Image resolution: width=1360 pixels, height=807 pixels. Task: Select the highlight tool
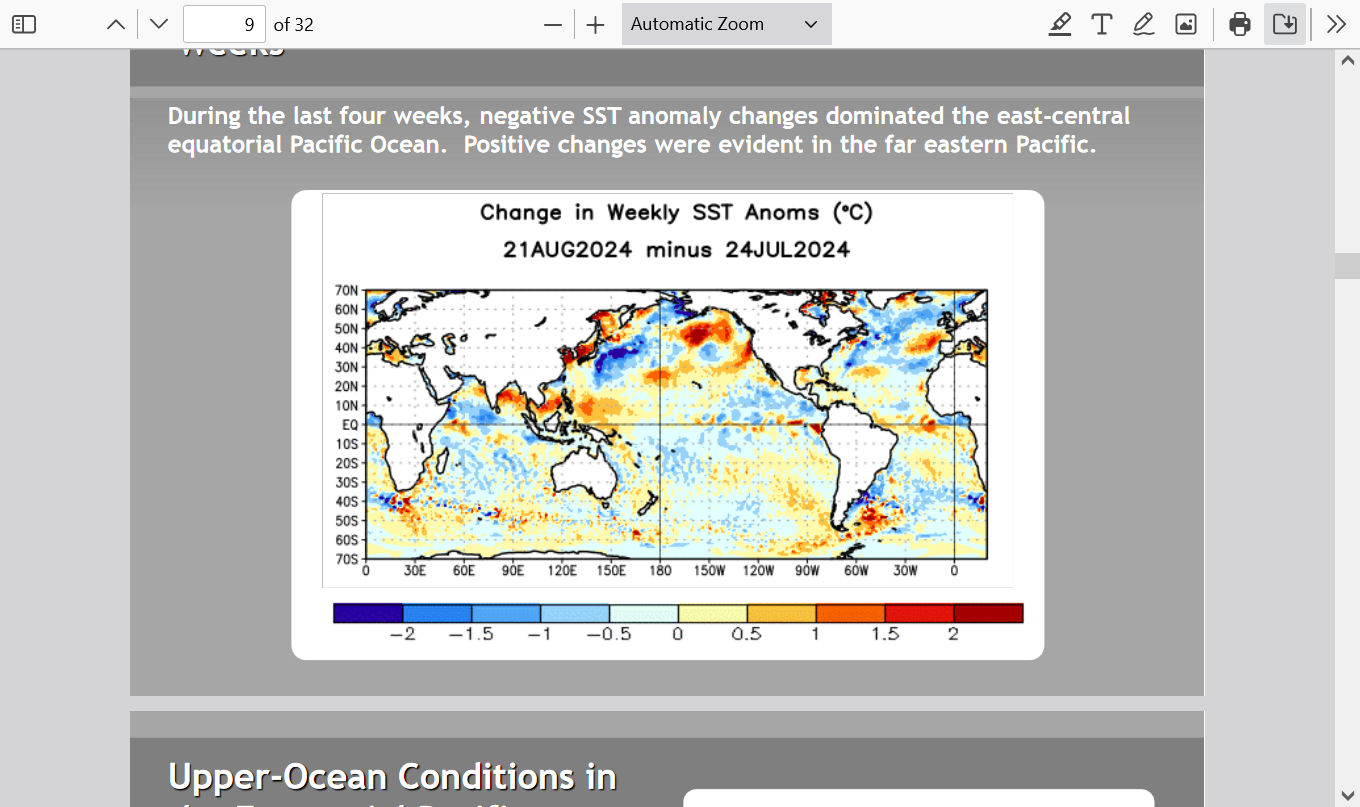tap(1060, 24)
